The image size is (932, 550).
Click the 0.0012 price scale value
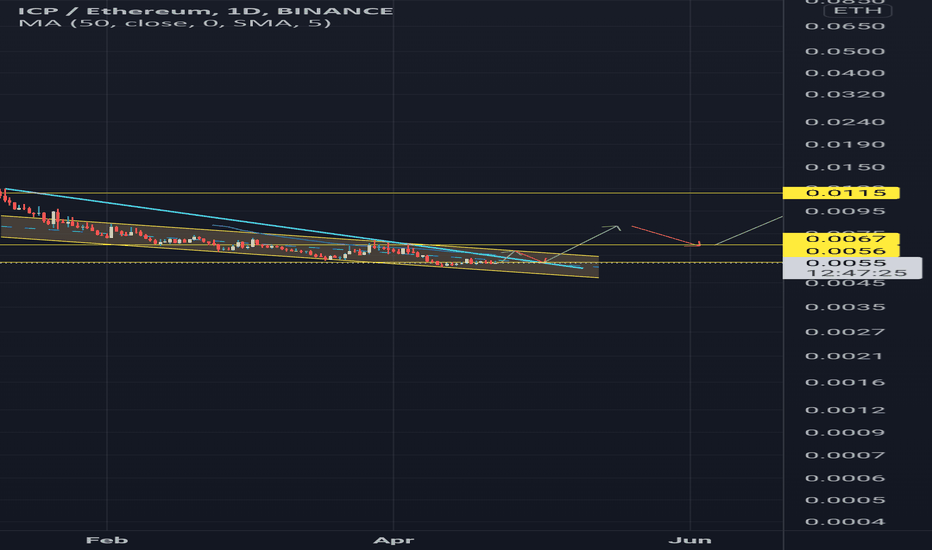pos(845,410)
